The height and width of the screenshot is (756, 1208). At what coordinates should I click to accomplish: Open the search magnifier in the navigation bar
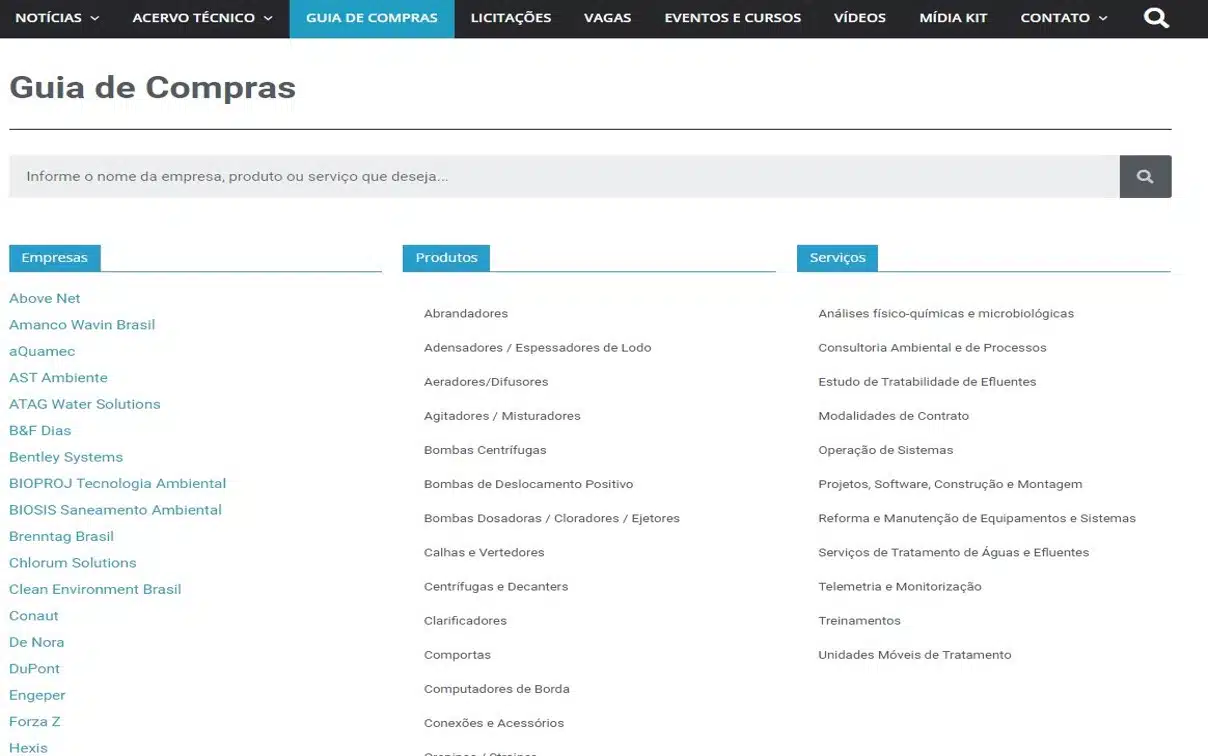tap(1156, 18)
